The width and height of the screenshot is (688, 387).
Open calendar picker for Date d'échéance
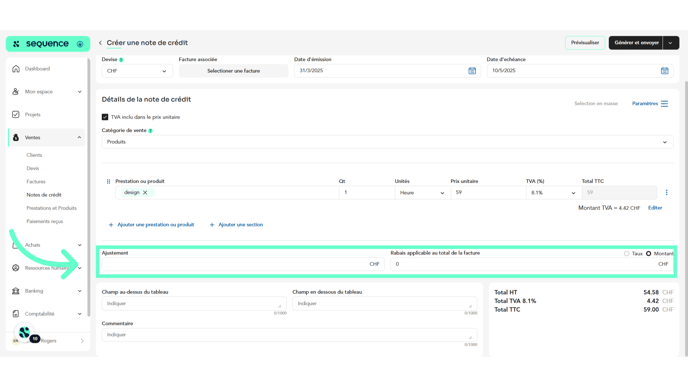(664, 71)
